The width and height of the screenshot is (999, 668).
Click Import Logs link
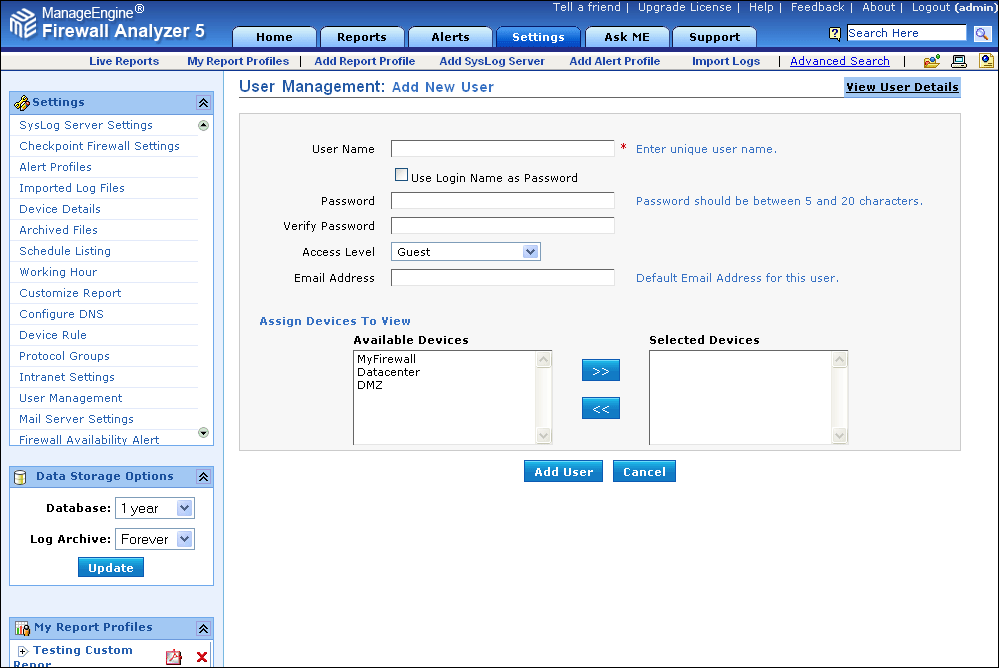726,61
